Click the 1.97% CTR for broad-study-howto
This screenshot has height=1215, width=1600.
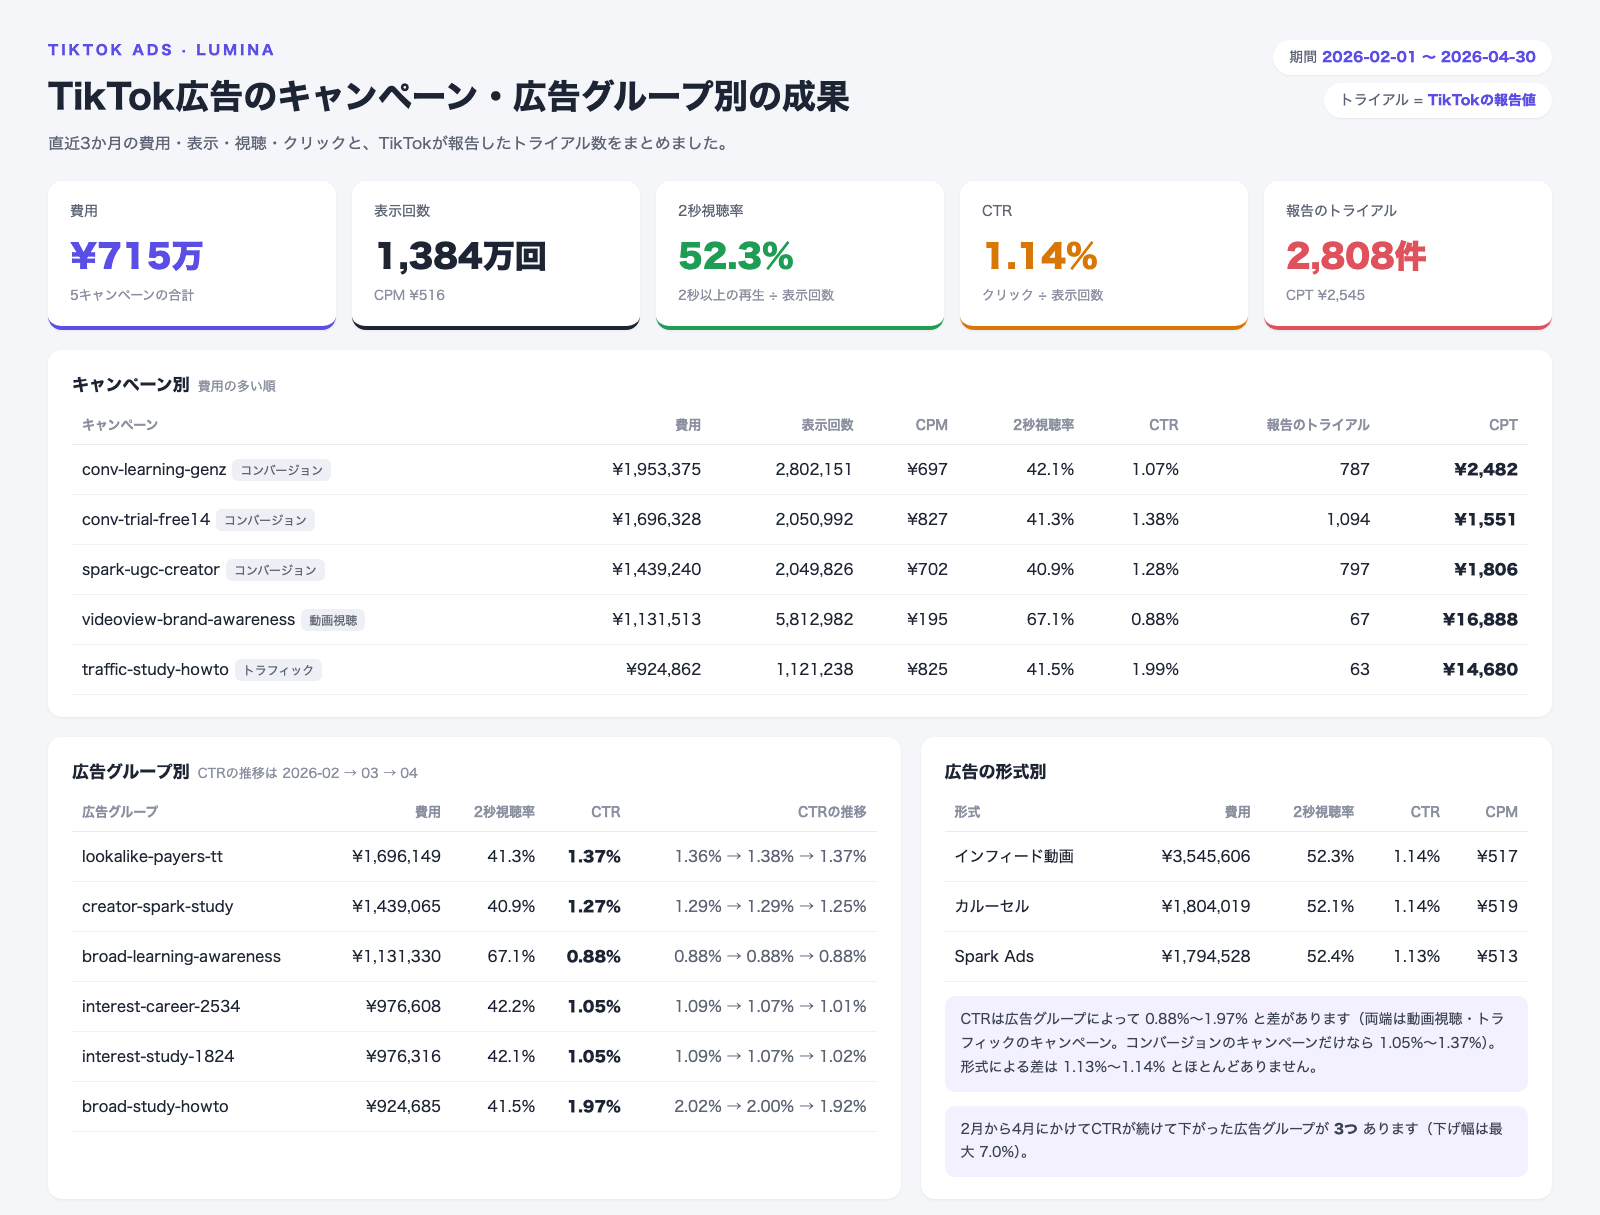coord(594,1107)
